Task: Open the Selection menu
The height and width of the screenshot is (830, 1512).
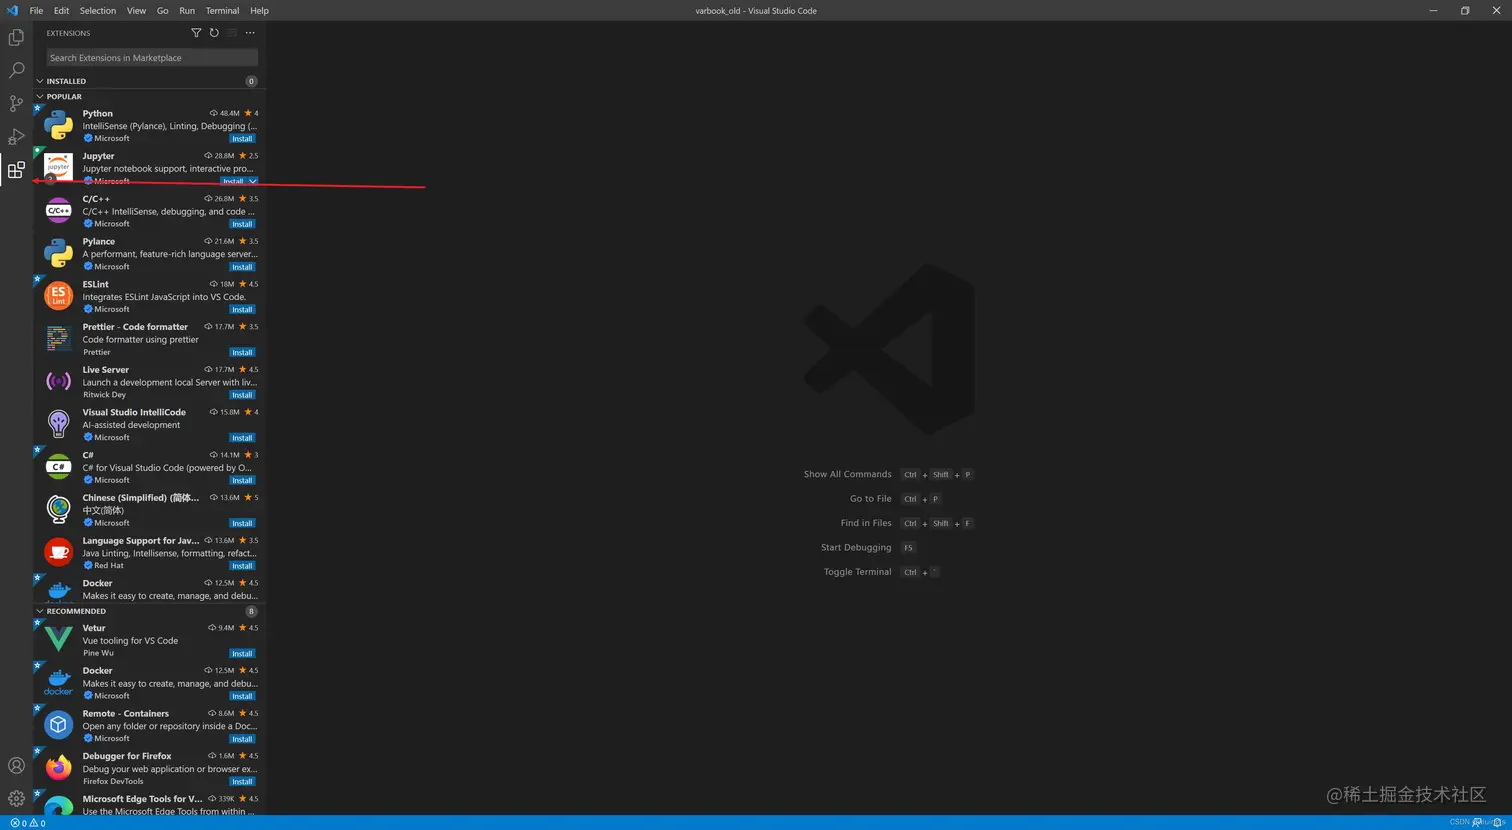Action: click(x=98, y=10)
